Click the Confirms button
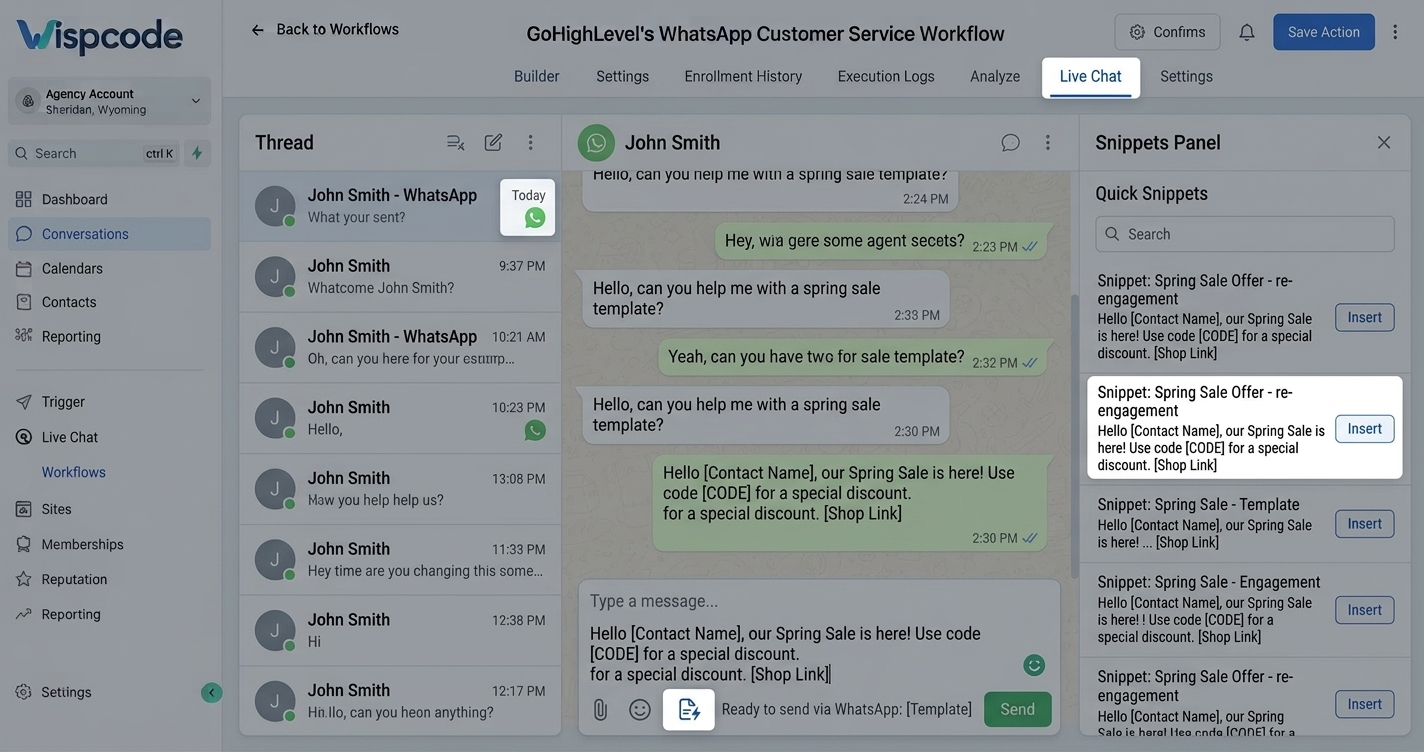This screenshot has height=752, width=1424. (x=1168, y=32)
